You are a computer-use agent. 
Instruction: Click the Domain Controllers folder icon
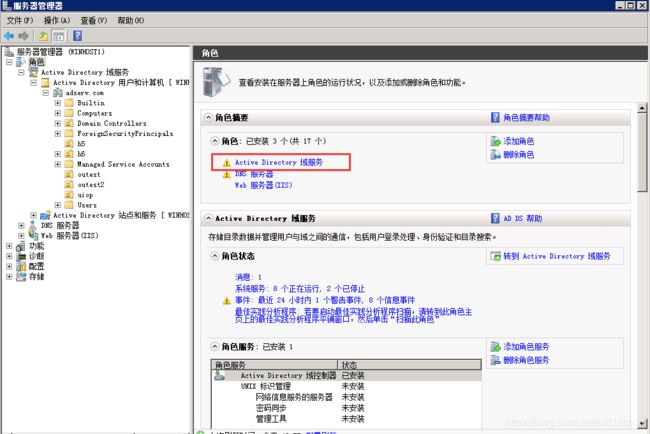(x=69, y=123)
